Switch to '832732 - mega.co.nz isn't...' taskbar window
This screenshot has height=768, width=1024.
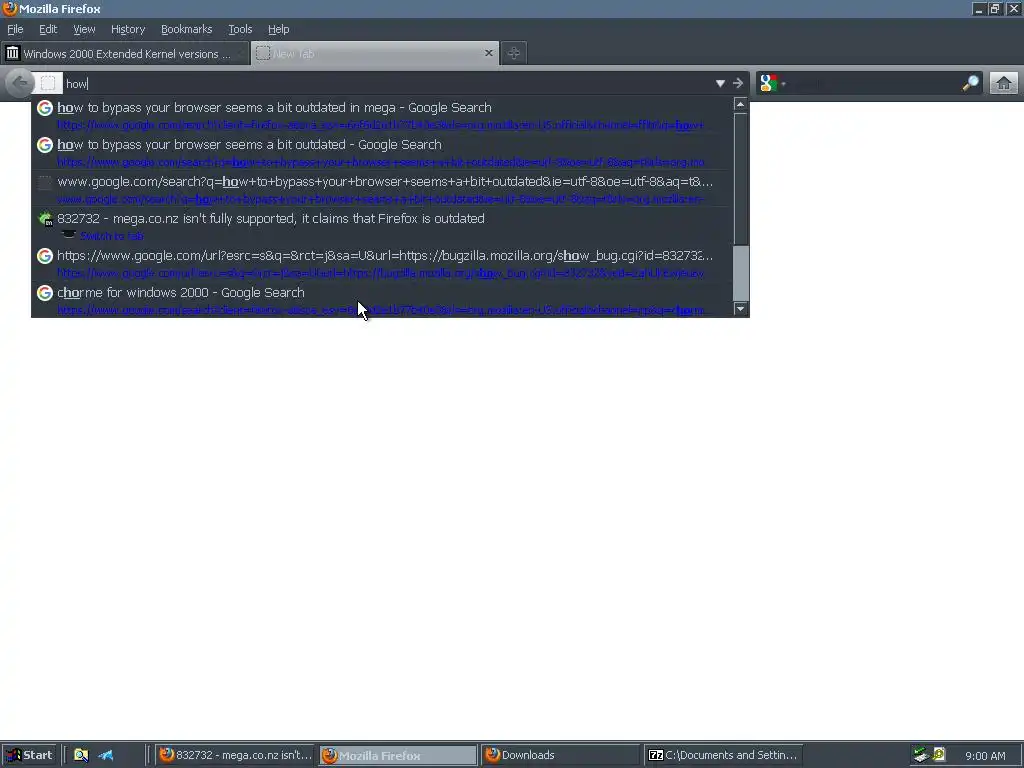pos(235,755)
